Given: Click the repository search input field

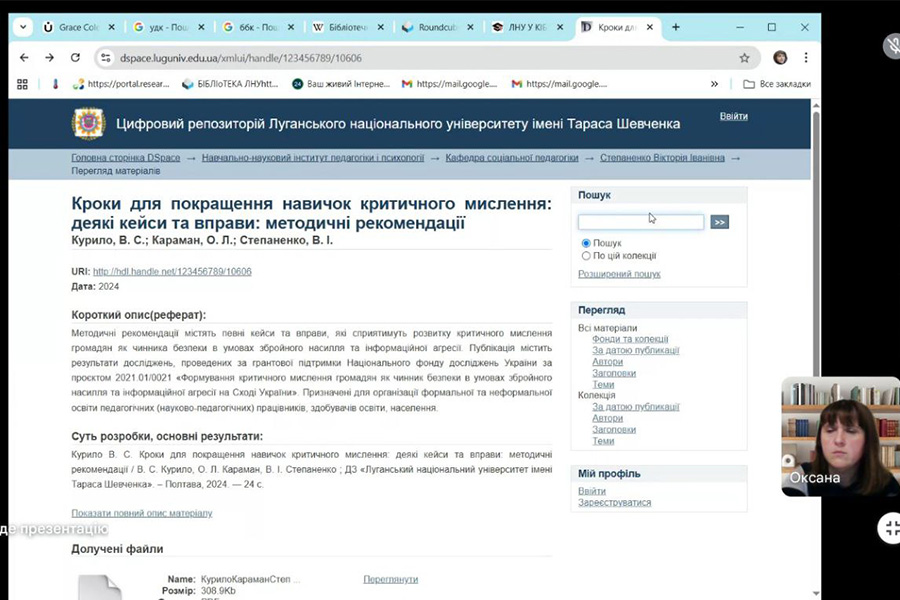Looking at the screenshot, I should point(641,222).
